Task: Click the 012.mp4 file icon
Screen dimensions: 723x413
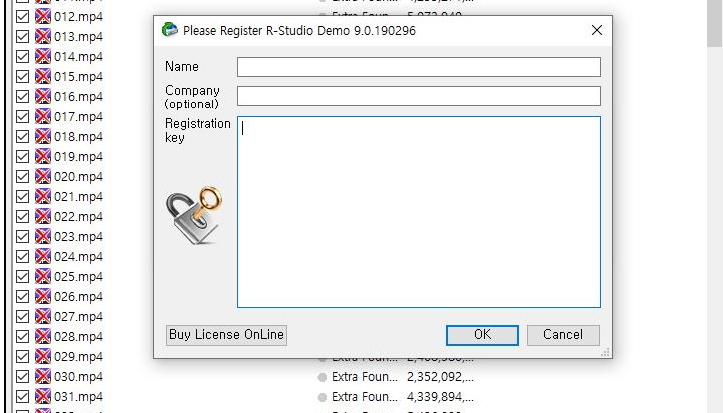Action: coord(43,17)
